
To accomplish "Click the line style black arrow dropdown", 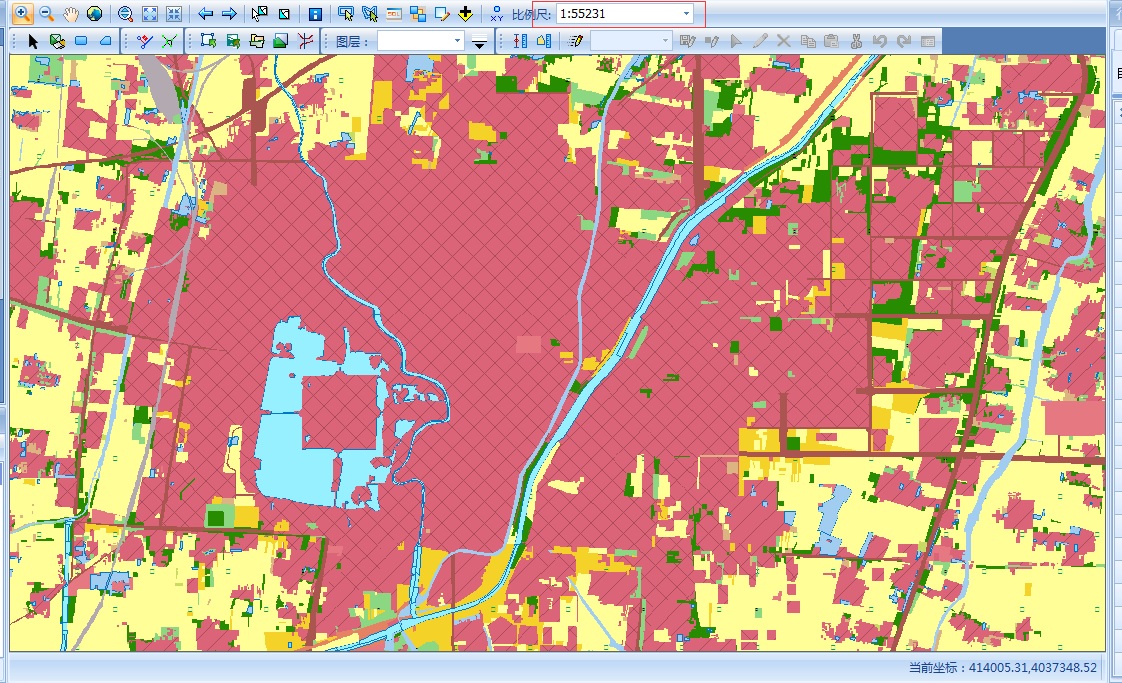I will [479, 42].
